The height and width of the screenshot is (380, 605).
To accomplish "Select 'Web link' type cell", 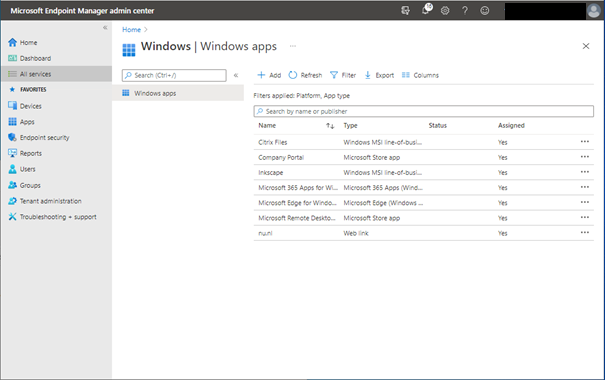I will click(356, 233).
